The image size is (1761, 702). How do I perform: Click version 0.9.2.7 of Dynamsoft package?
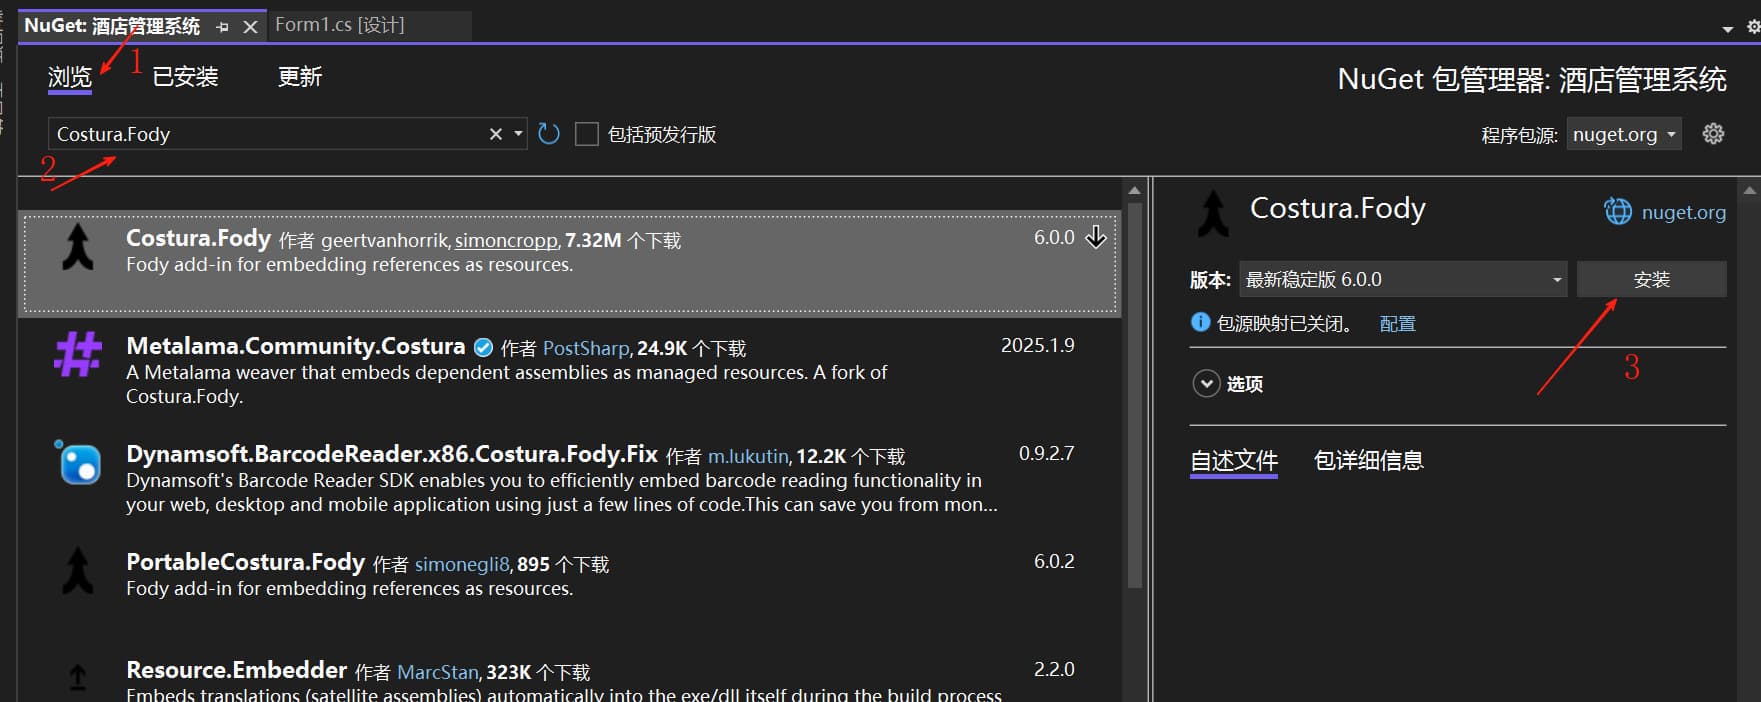[1046, 453]
